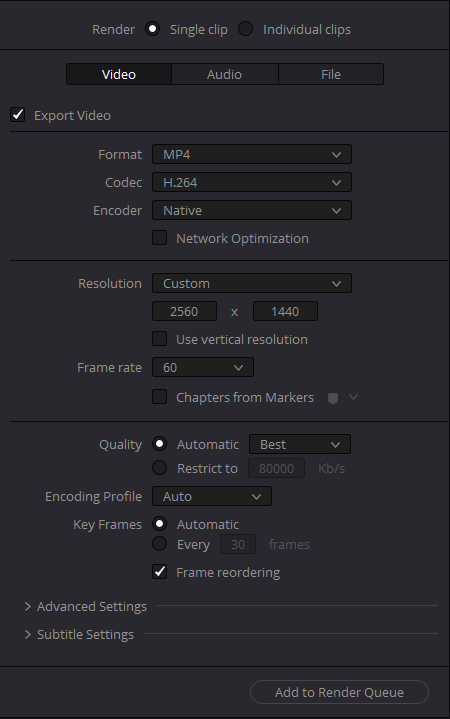Open the Format dropdown showing MP4
The image size is (450, 719).
coord(252,155)
